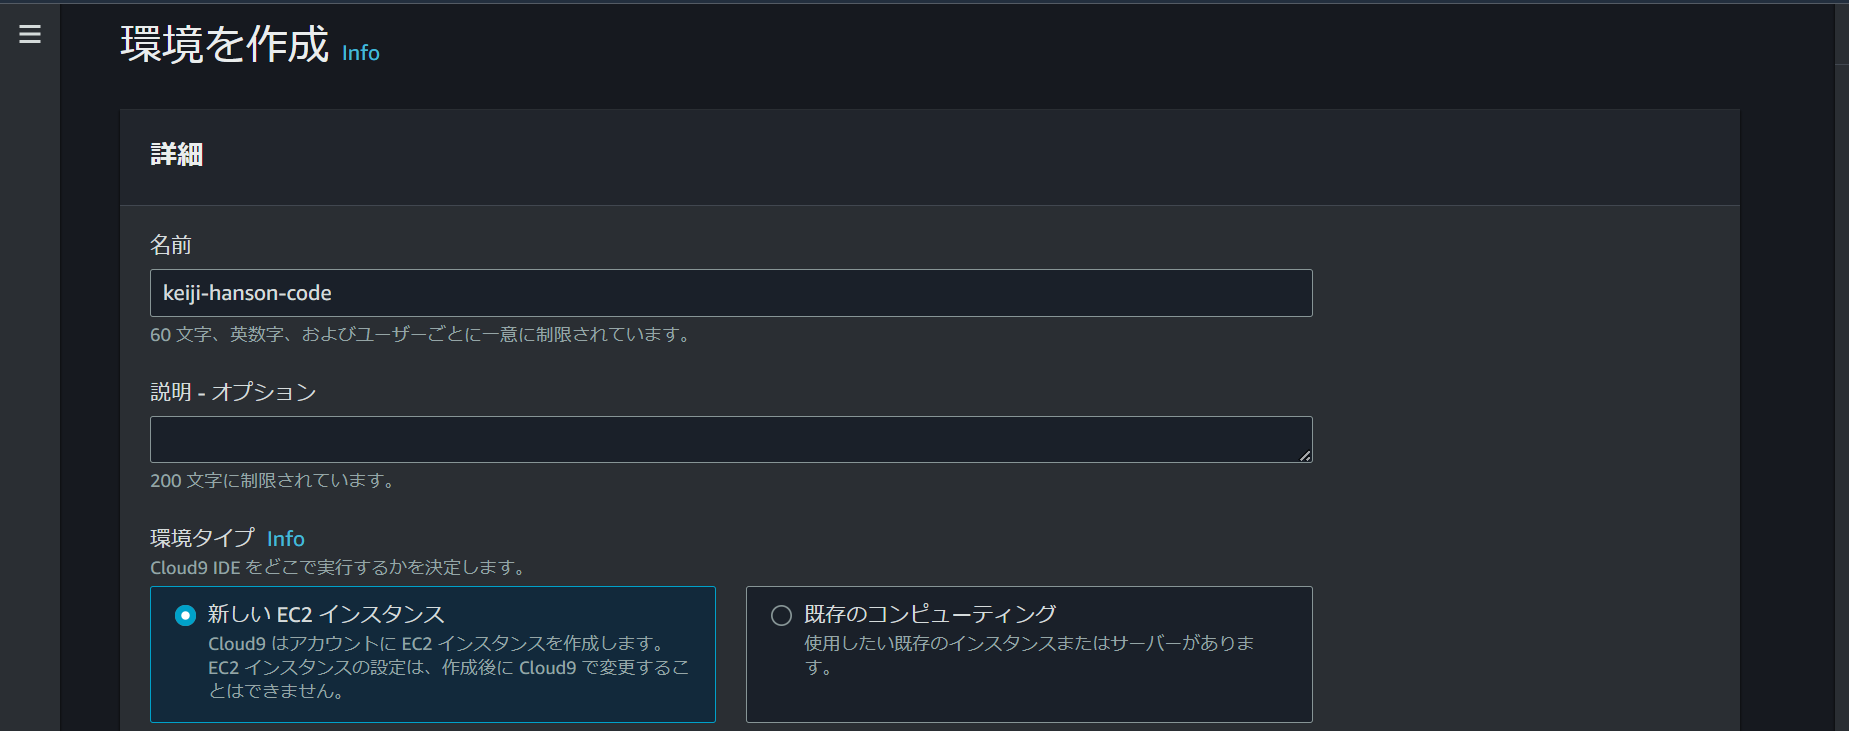Open the 環境タイプ Info link
The width and height of the screenshot is (1849, 731).
point(286,538)
